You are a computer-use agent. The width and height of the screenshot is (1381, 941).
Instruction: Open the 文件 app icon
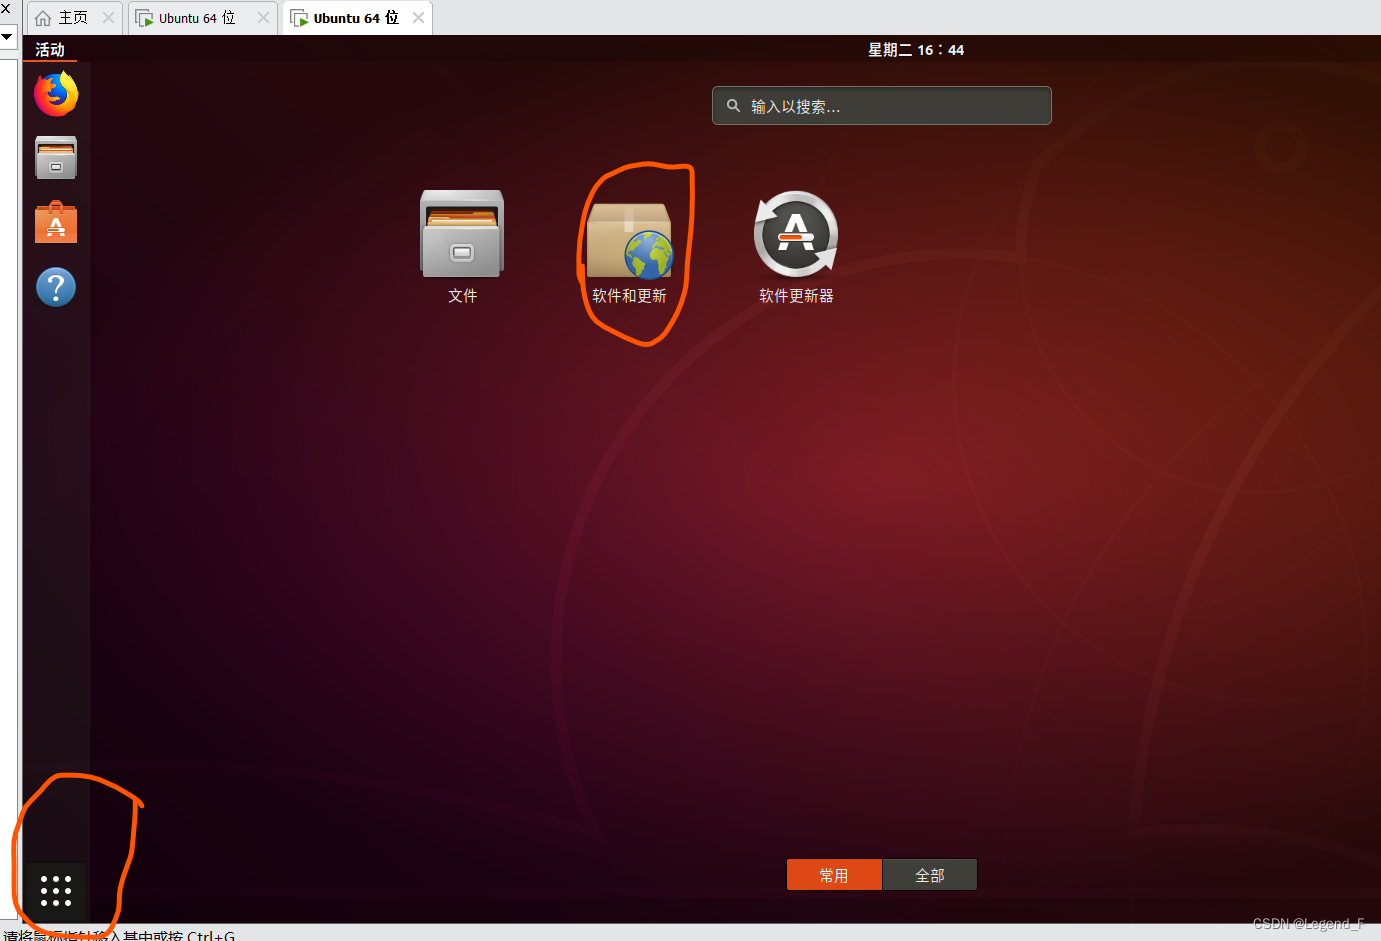[x=462, y=247]
